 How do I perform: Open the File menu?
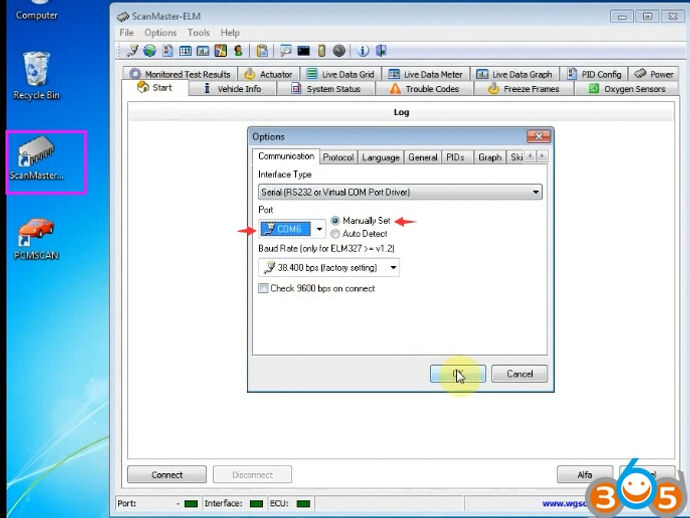[x=126, y=33]
